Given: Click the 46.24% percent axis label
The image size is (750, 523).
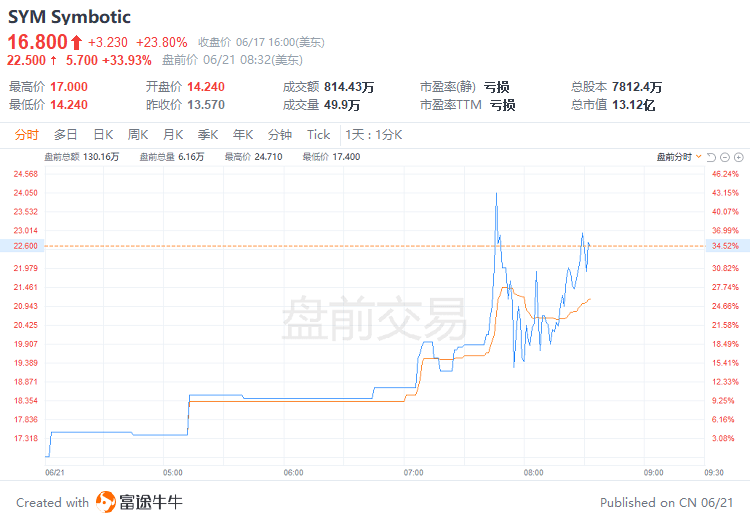Looking at the screenshot, I should [725, 174].
